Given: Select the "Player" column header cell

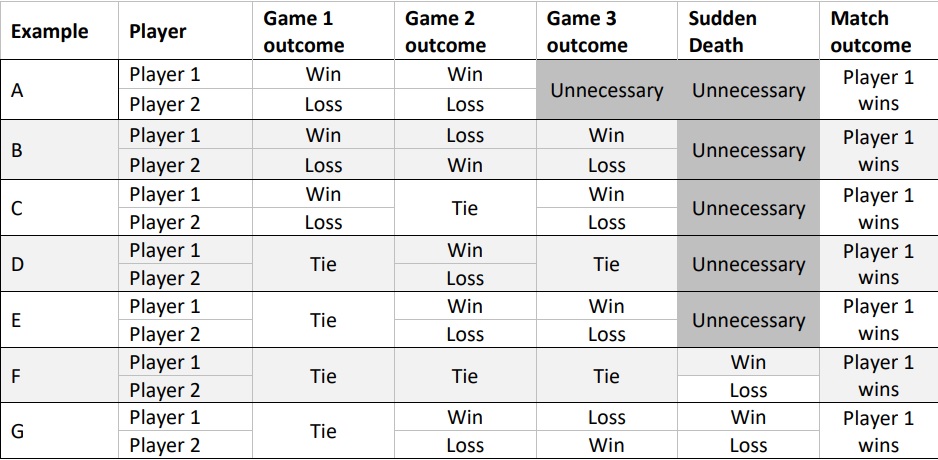Looking at the screenshot, I should click(x=158, y=31).
